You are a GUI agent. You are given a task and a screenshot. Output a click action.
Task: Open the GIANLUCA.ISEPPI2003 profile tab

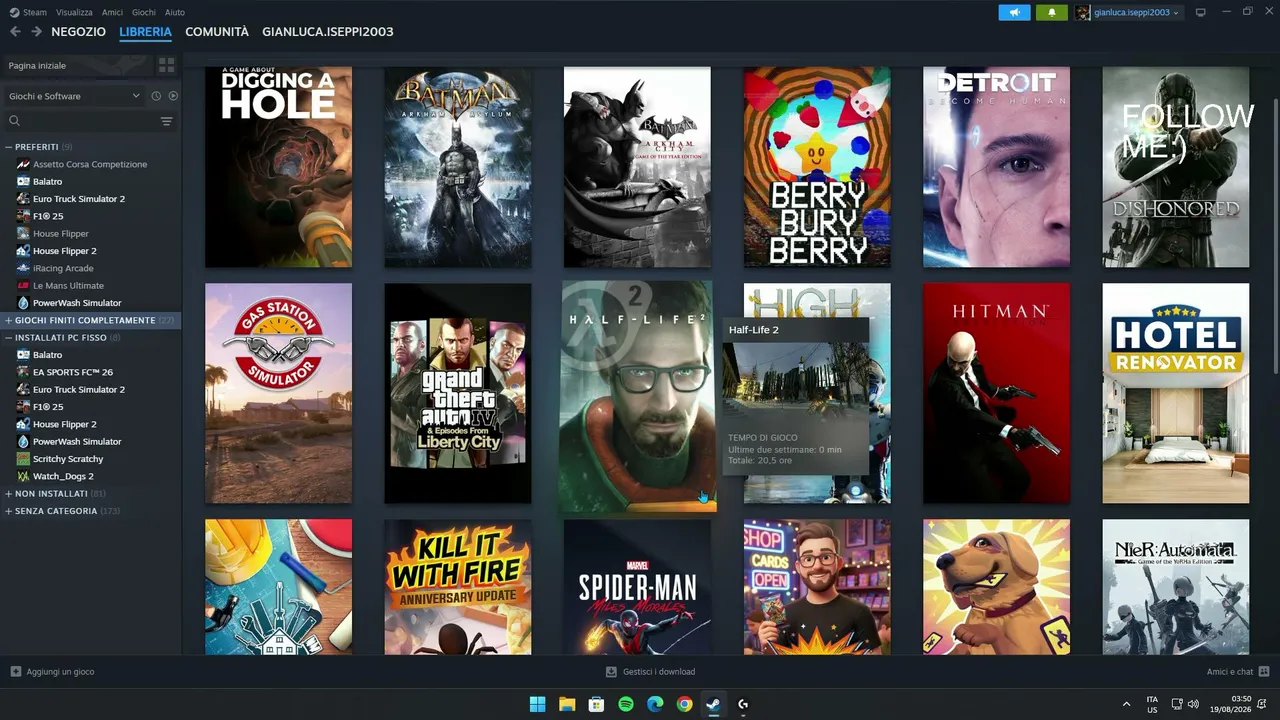tap(328, 32)
